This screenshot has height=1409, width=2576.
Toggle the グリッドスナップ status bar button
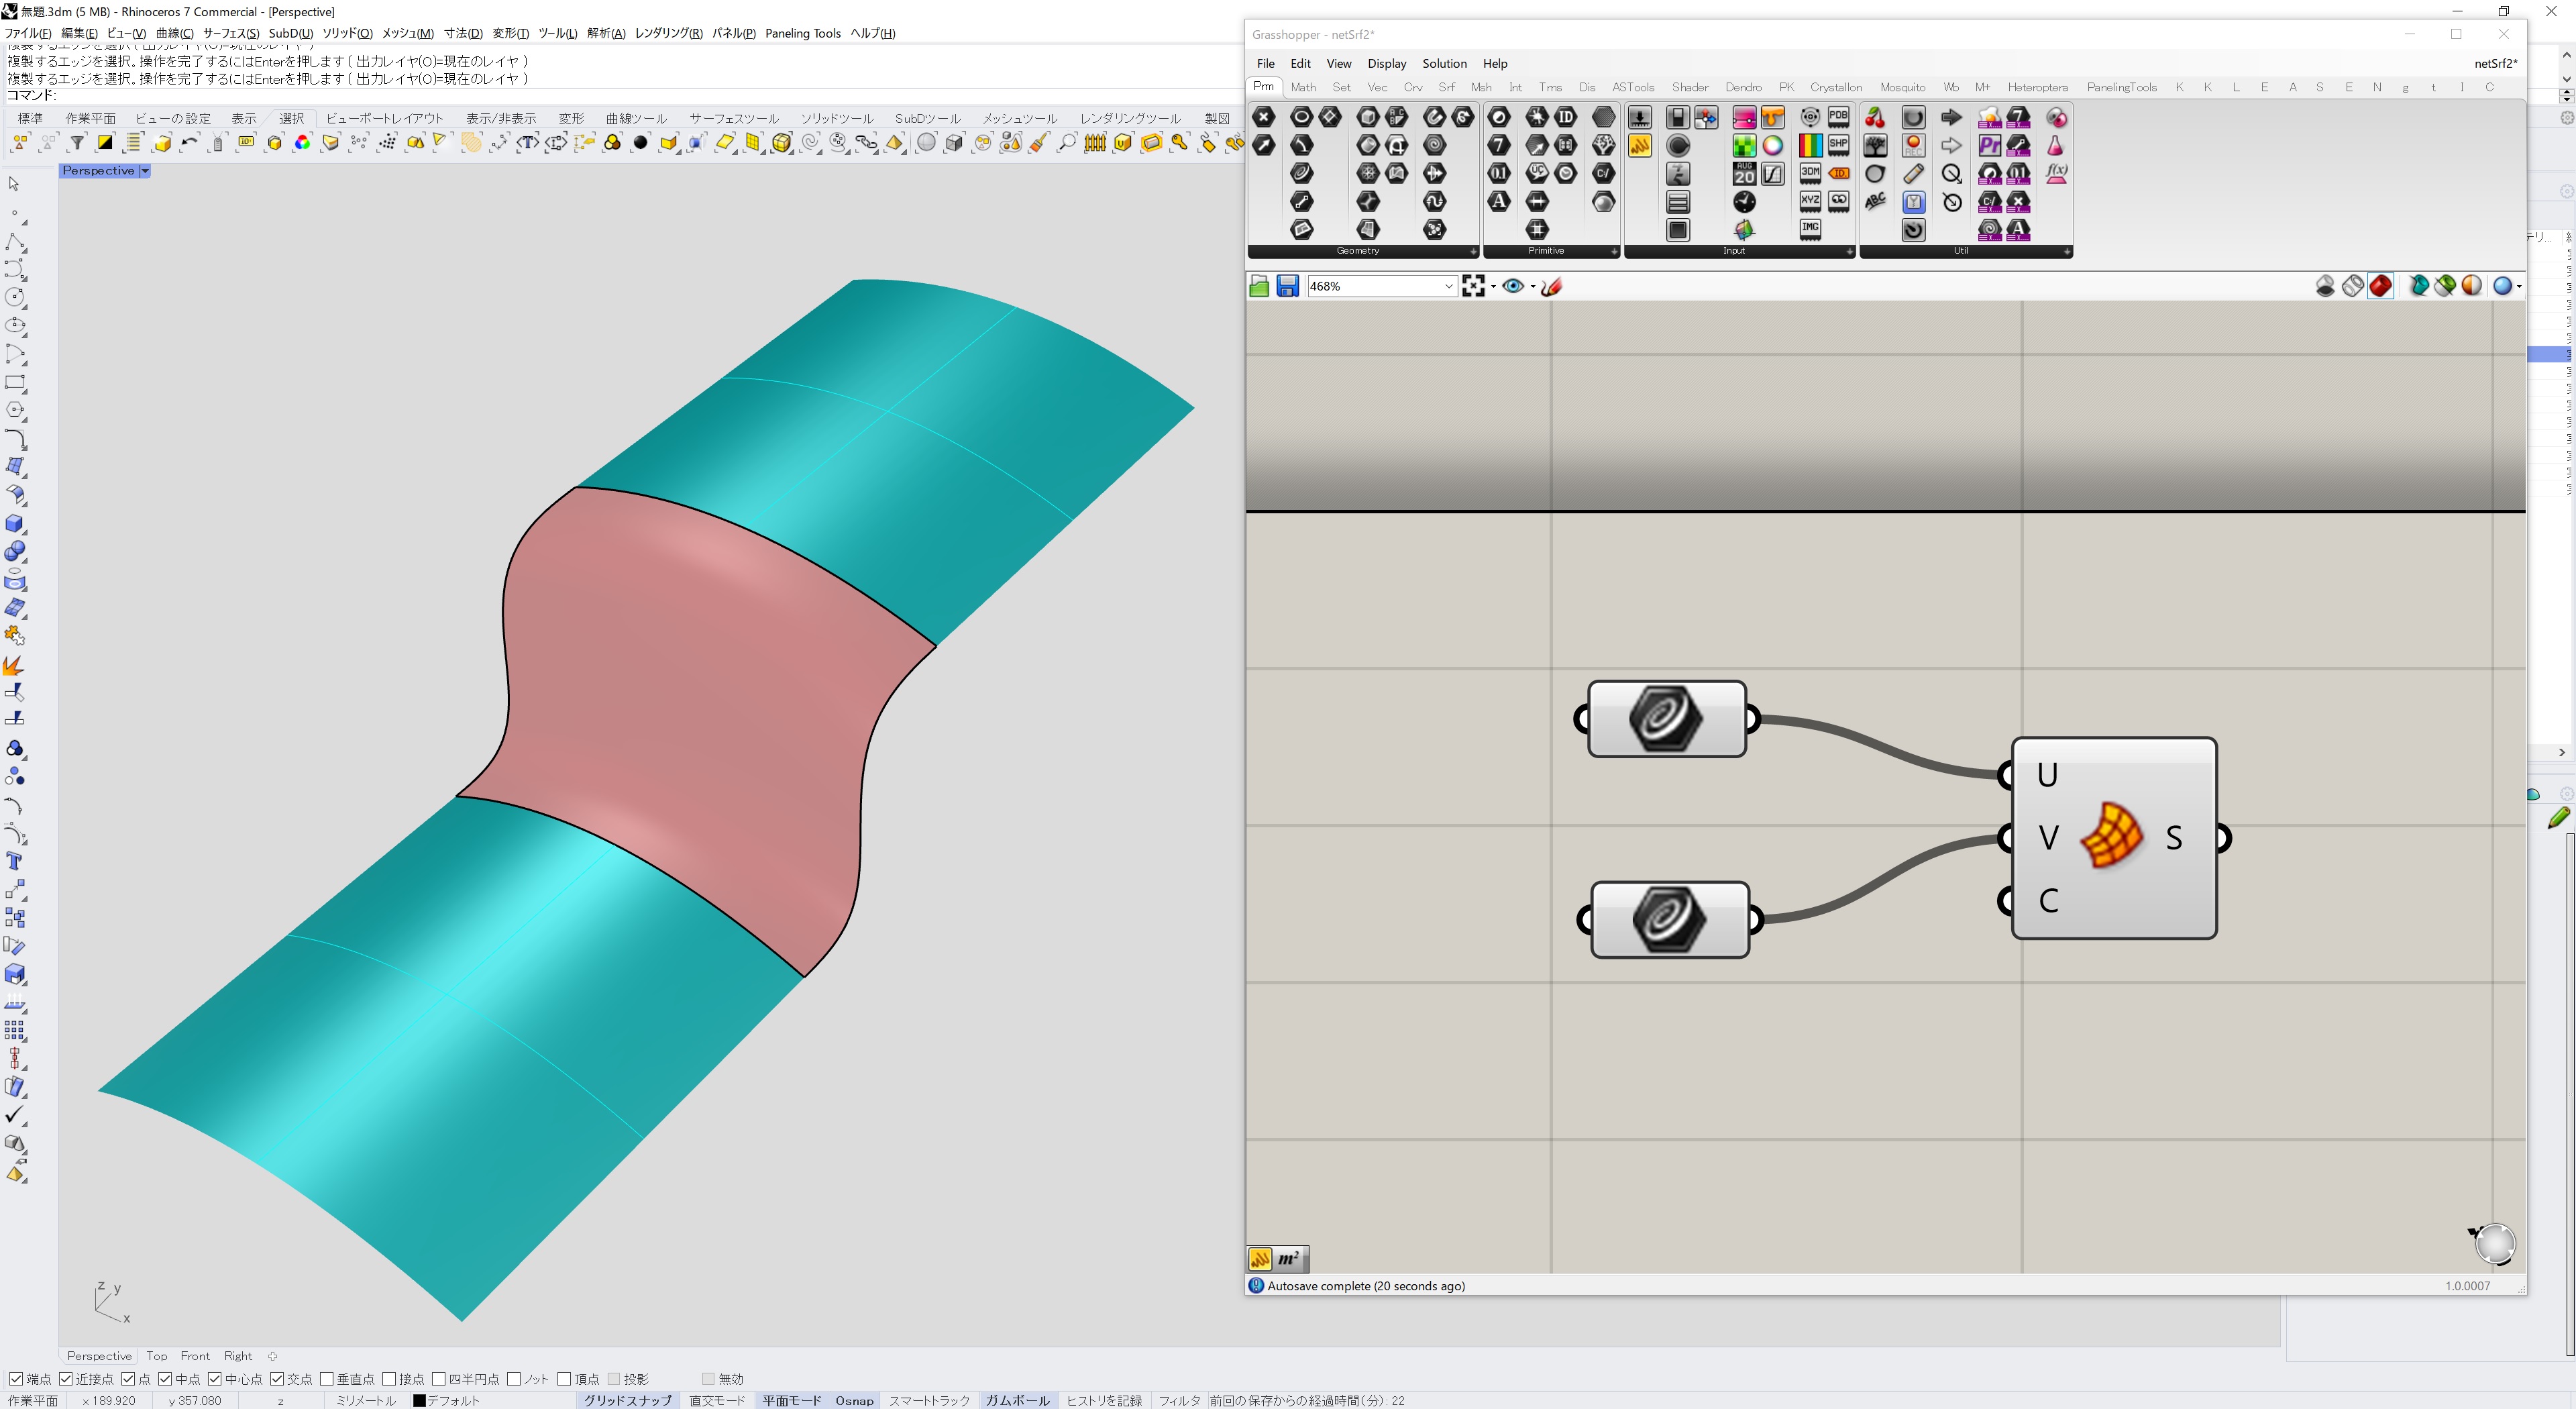click(x=628, y=1400)
